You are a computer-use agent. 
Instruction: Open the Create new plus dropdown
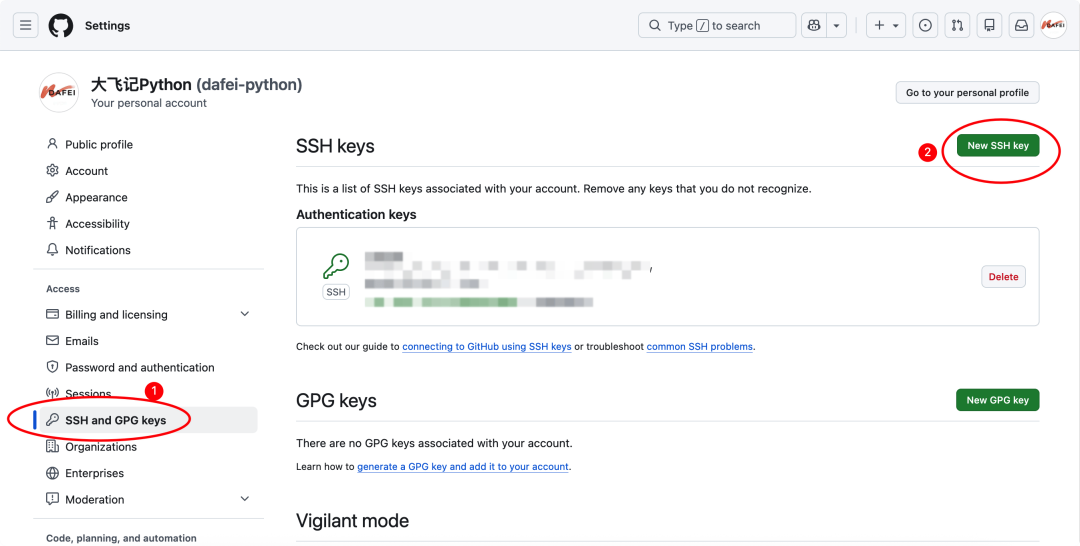click(886, 25)
